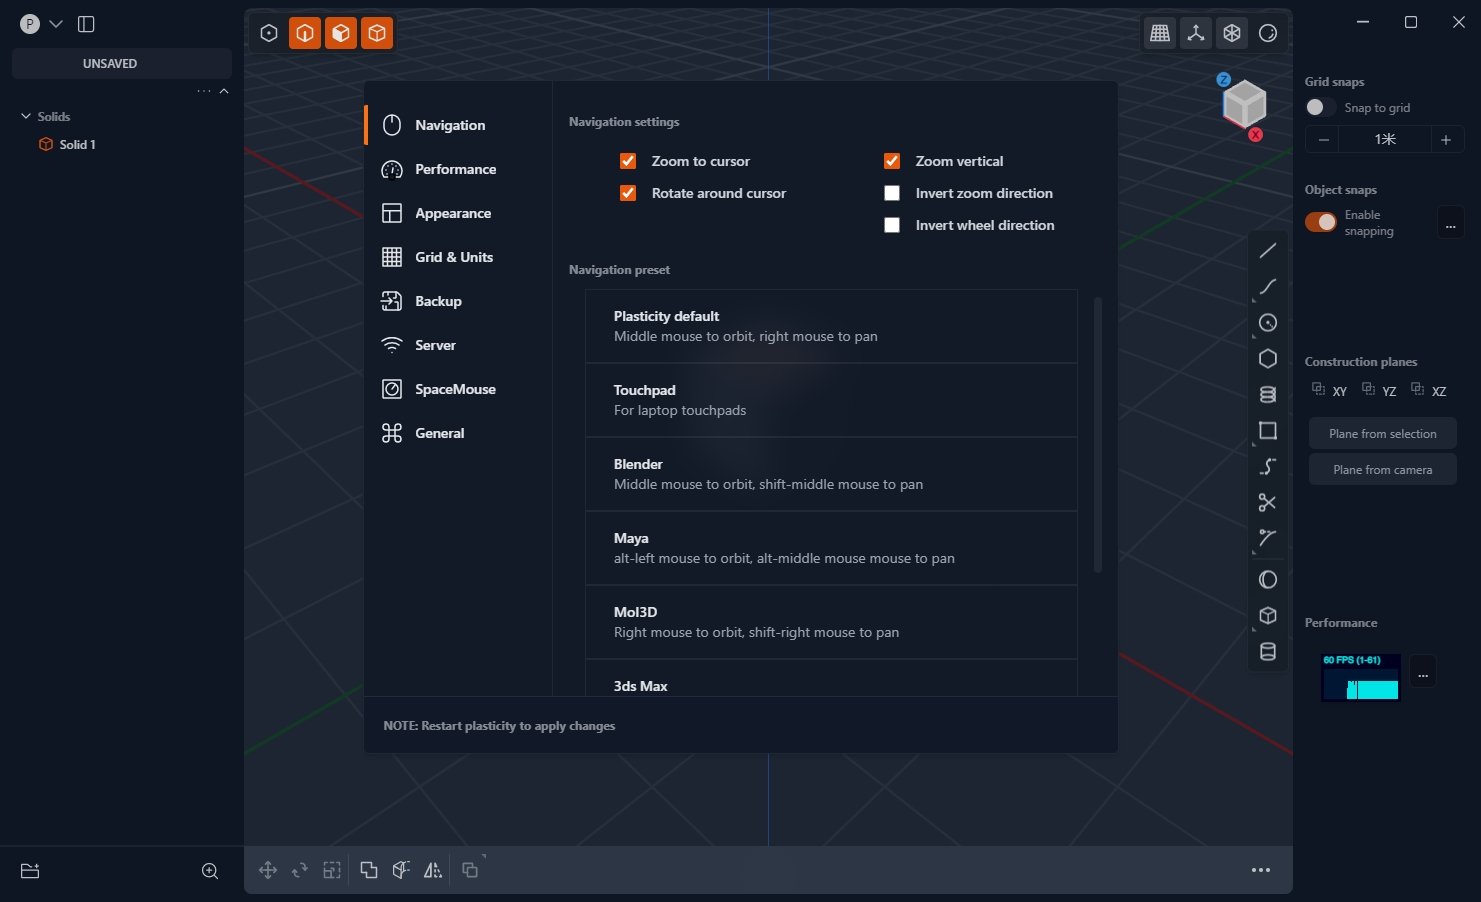Image resolution: width=1481 pixels, height=902 pixels.
Task: Select the YZ construction plane
Action: (1379, 390)
